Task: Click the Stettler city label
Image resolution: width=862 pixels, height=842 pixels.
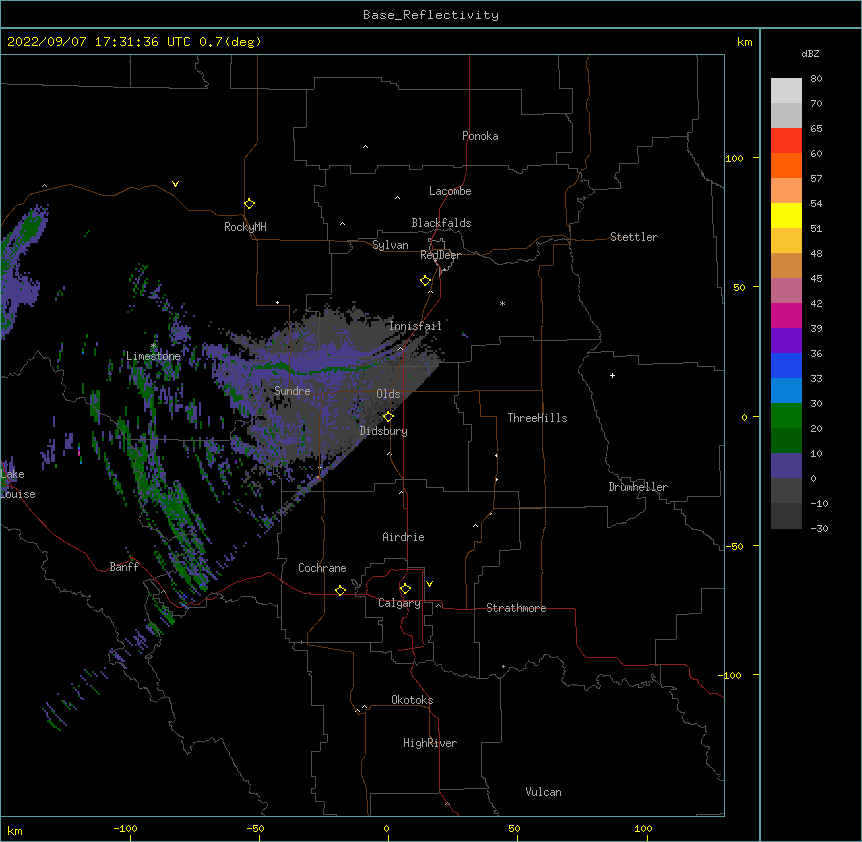Action: [634, 237]
